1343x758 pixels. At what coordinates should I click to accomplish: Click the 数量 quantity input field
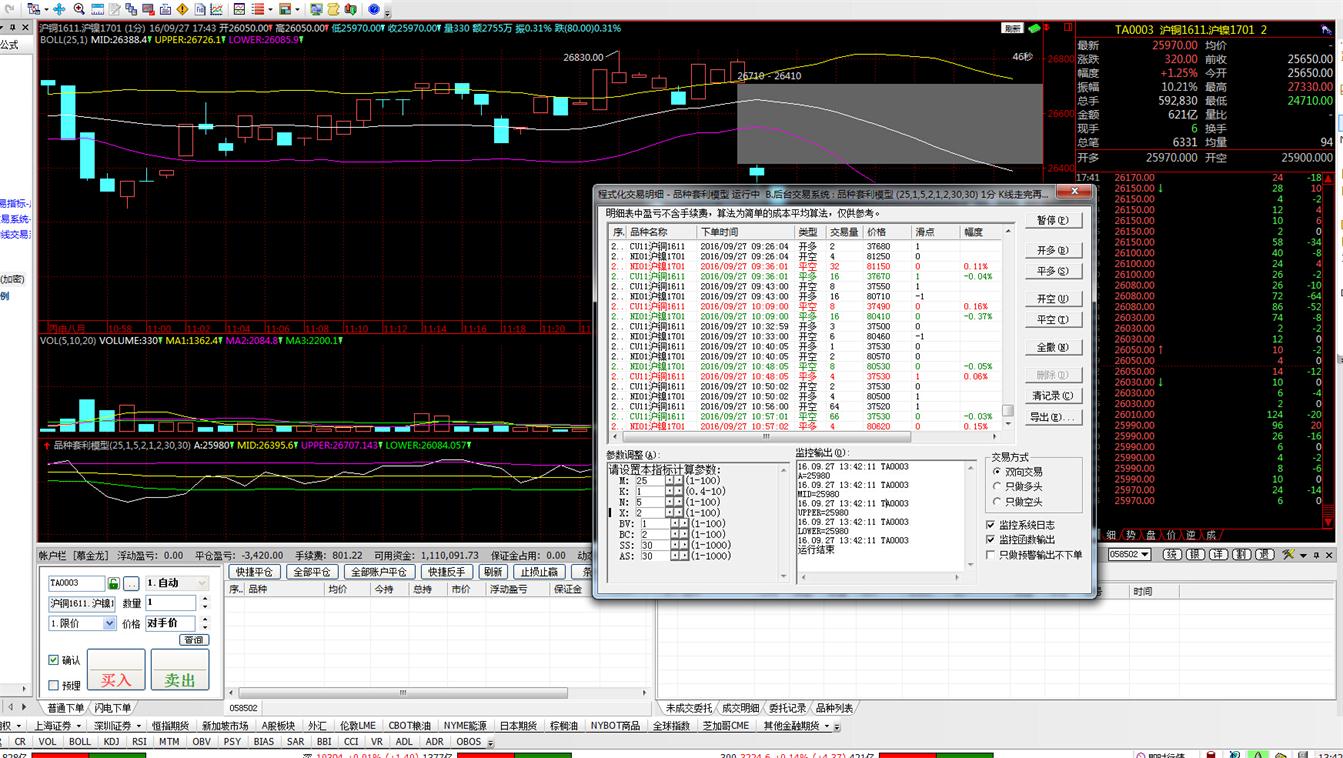point(171,603)
